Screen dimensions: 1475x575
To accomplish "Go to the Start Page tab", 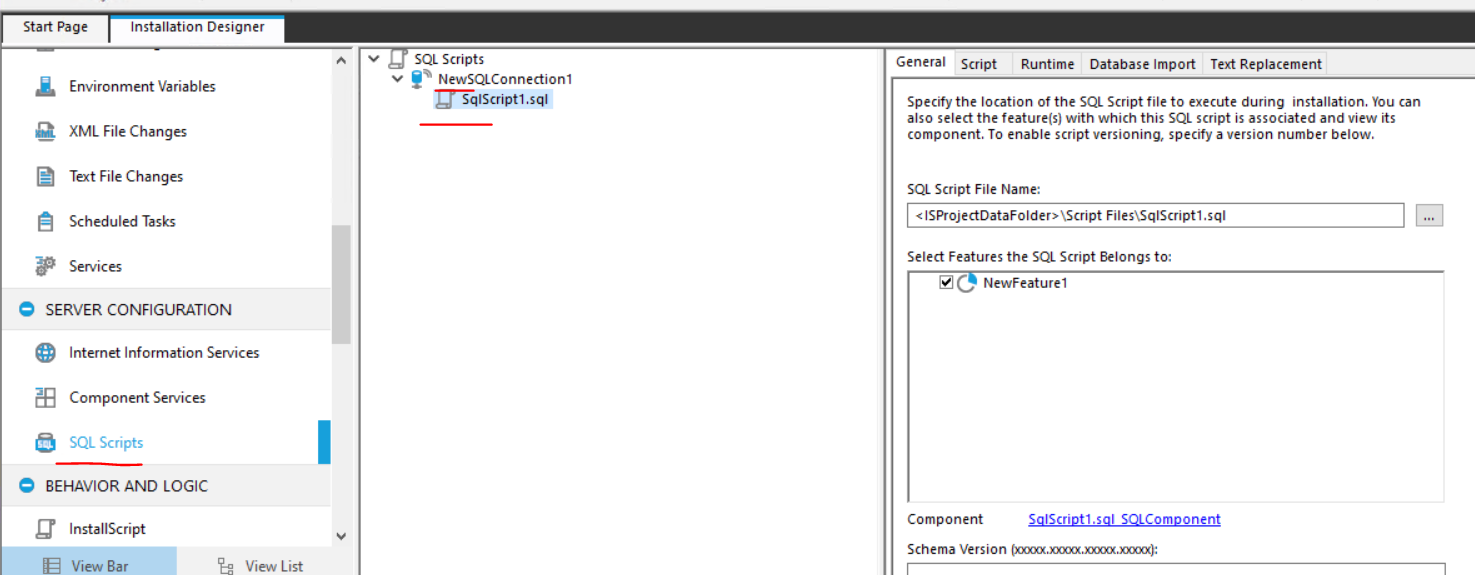I will [55, 27].
